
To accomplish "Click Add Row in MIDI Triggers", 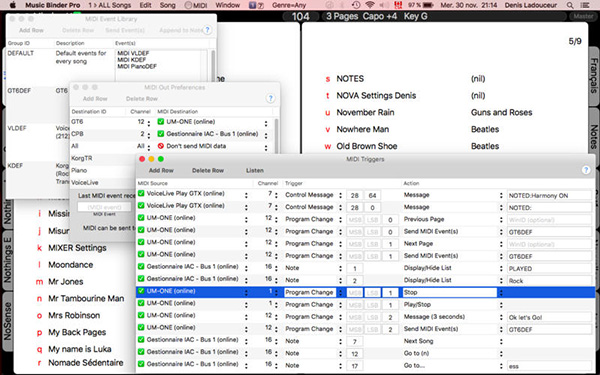I will click(161, 170).
